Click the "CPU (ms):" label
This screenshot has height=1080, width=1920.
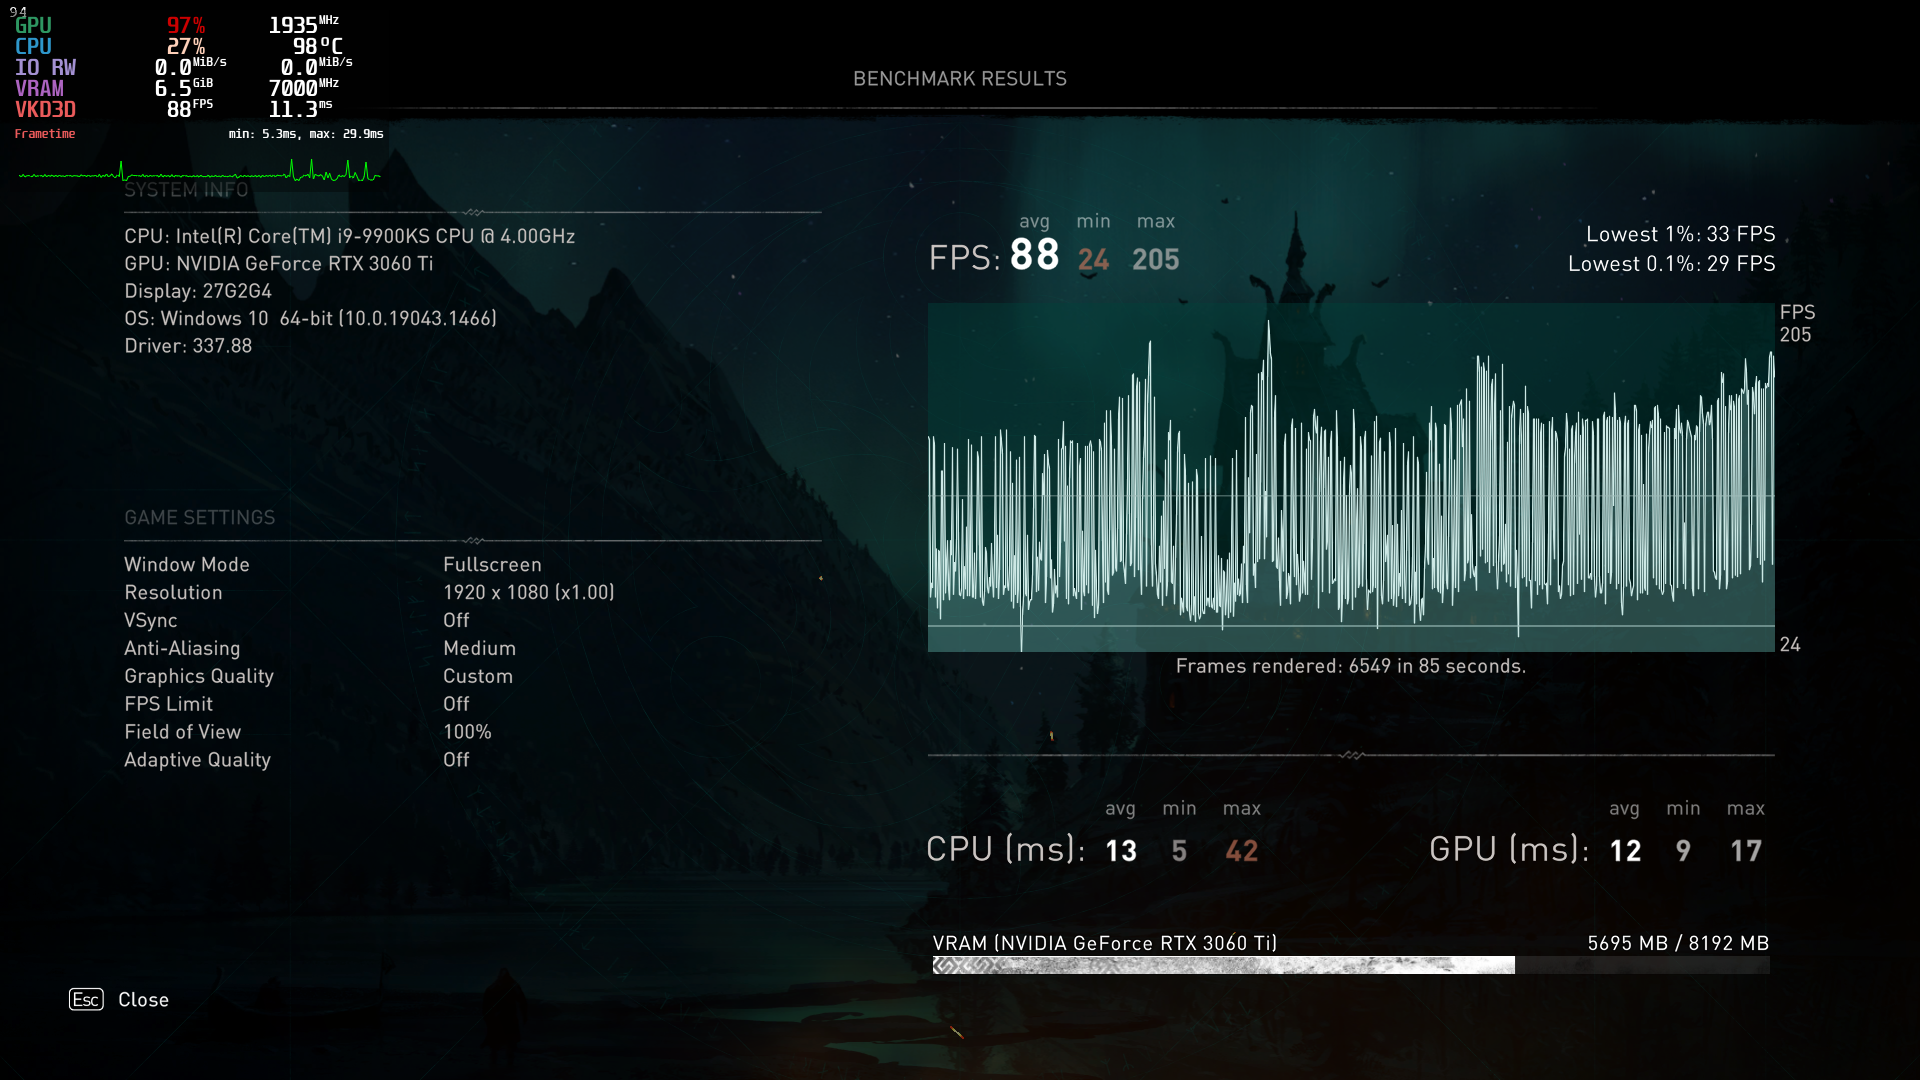1006,849
